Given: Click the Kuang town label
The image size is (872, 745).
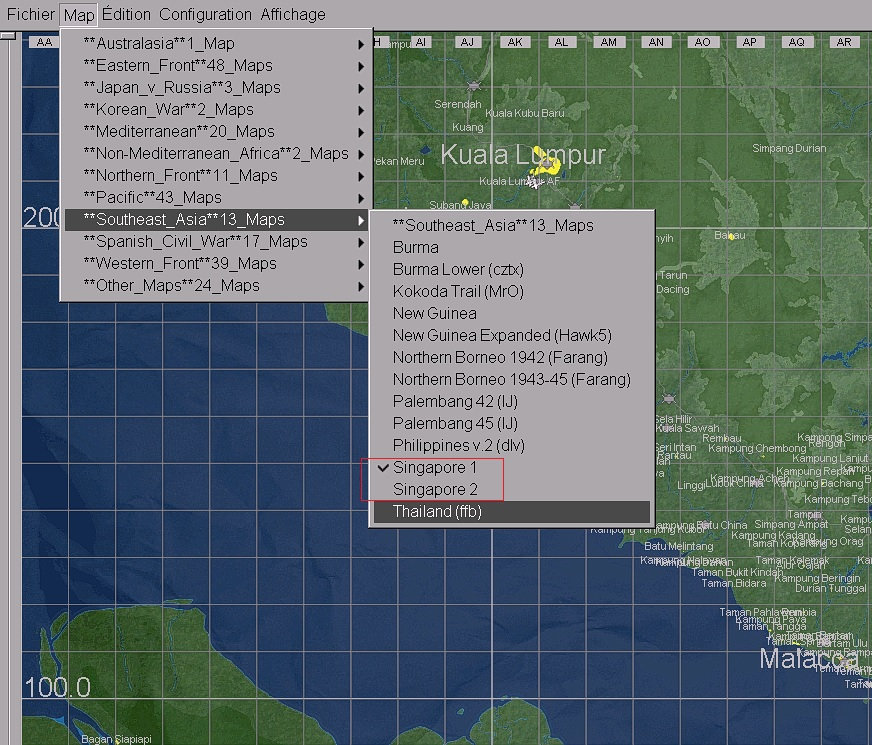Looking at the screenshot, I should [468, 127].
